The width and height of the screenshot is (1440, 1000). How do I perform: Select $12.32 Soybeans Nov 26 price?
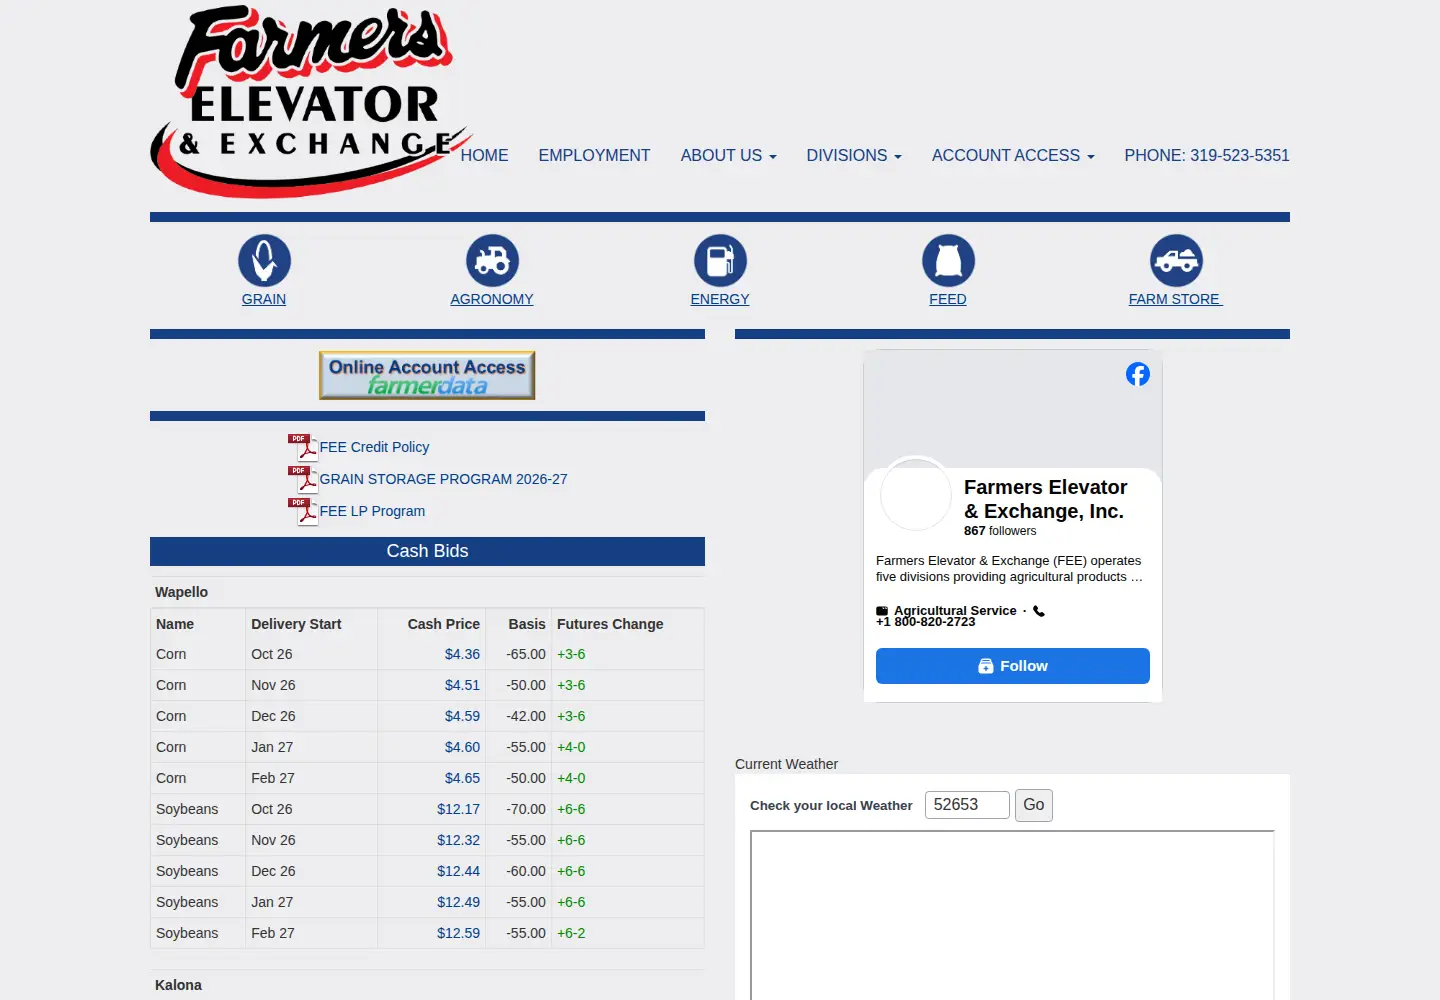tap(458, 840)
